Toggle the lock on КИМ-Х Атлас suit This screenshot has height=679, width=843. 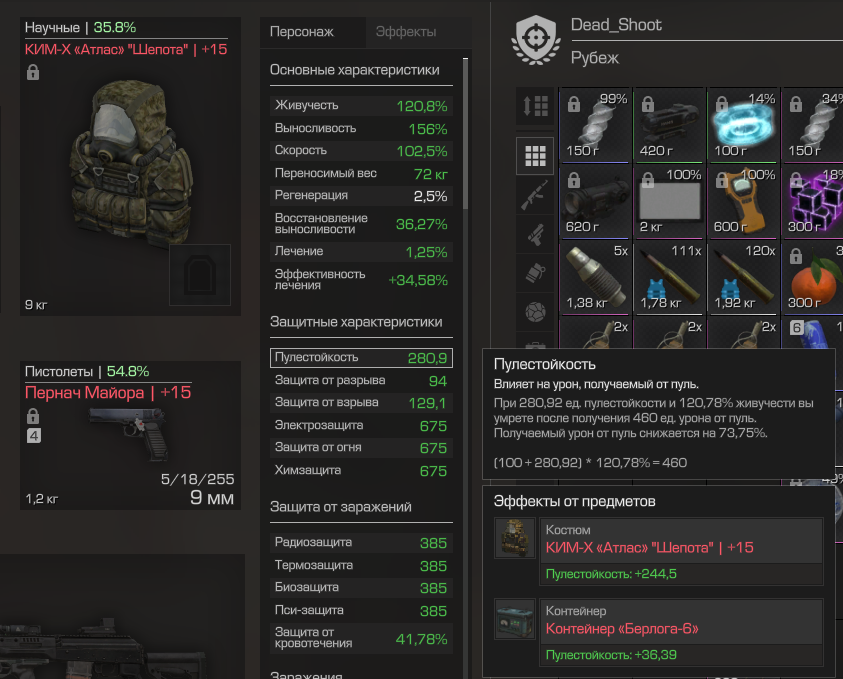[x=33, y=72]
